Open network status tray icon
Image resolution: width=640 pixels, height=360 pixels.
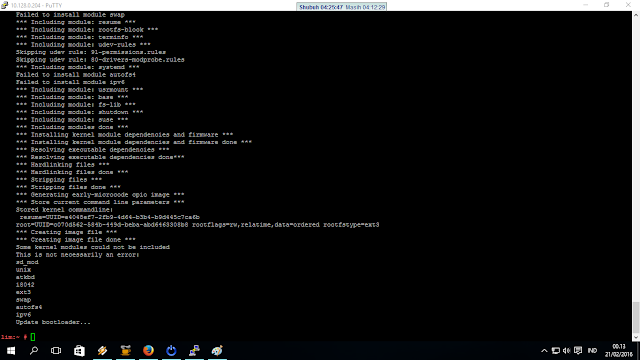[x=556, y=351]
